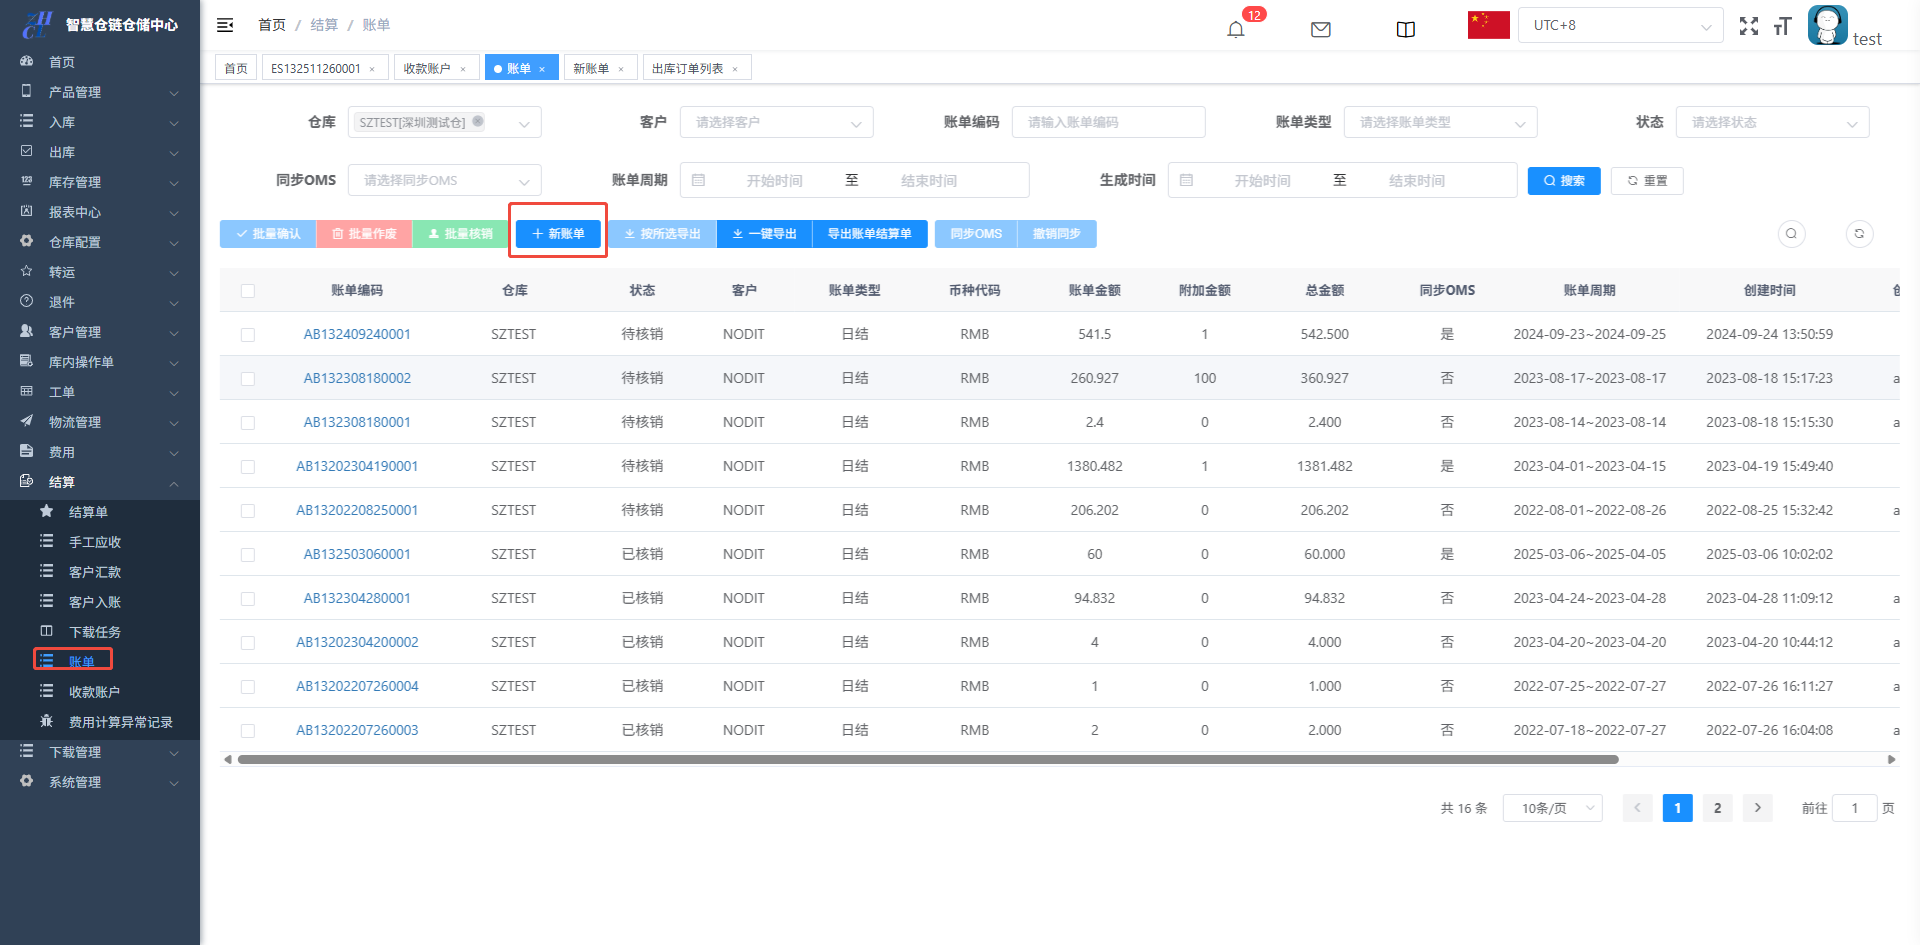Click the fullscreen toggle icon
Image resolution: width=1920 pixels, height=945 pixels.
click(1748, 27)
